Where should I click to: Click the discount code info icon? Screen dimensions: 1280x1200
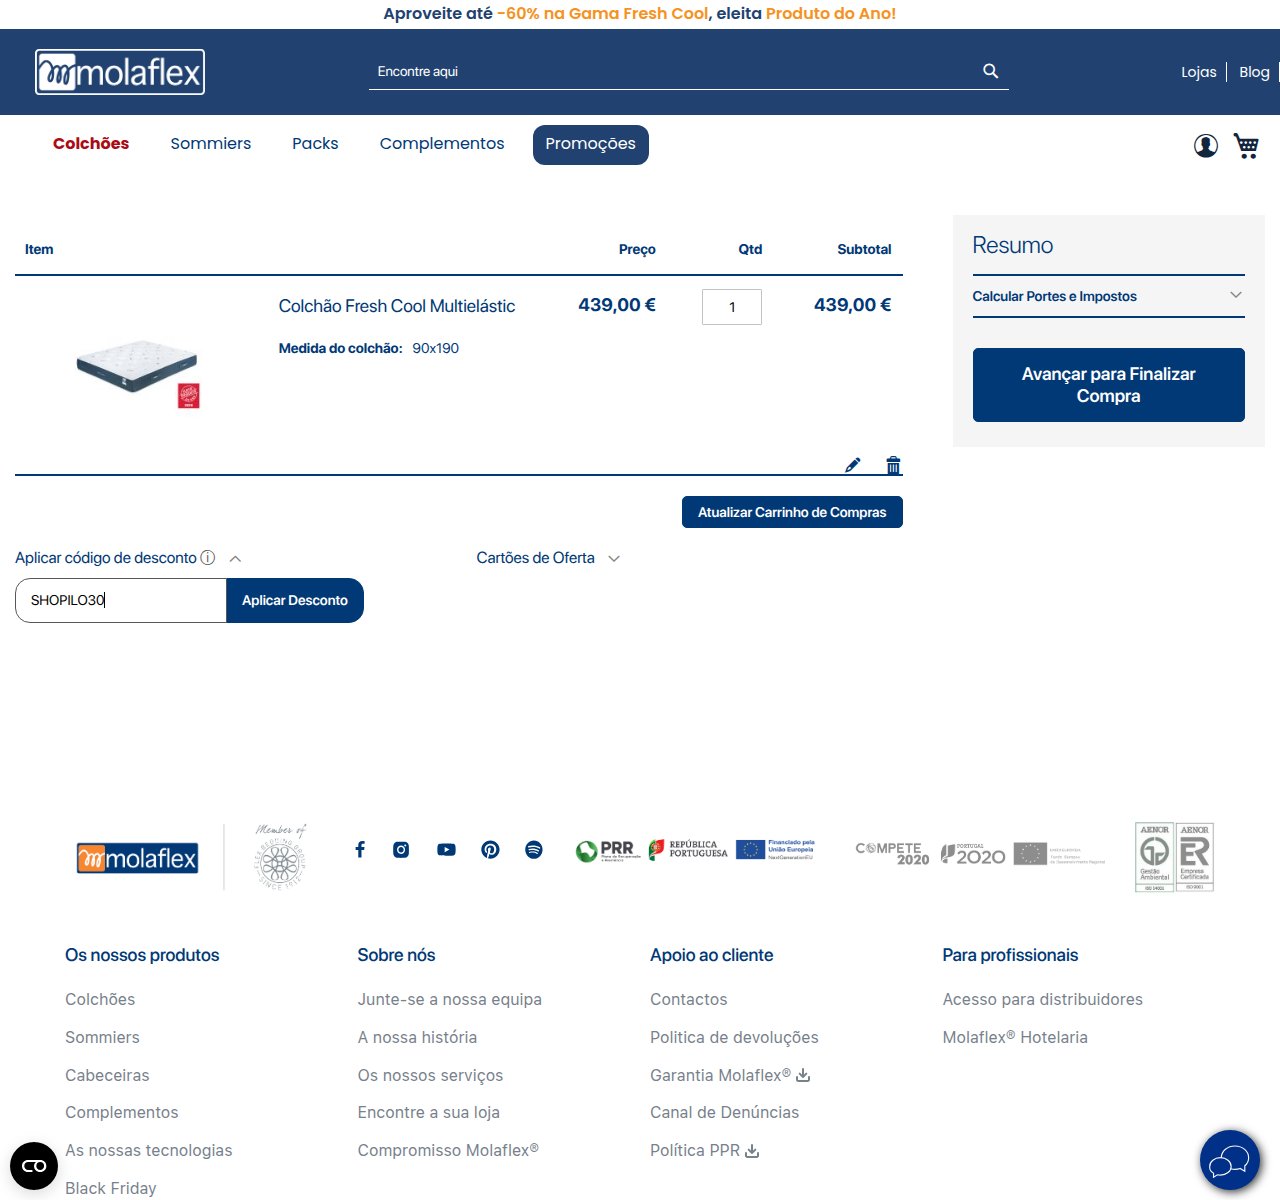coord(208,558)
